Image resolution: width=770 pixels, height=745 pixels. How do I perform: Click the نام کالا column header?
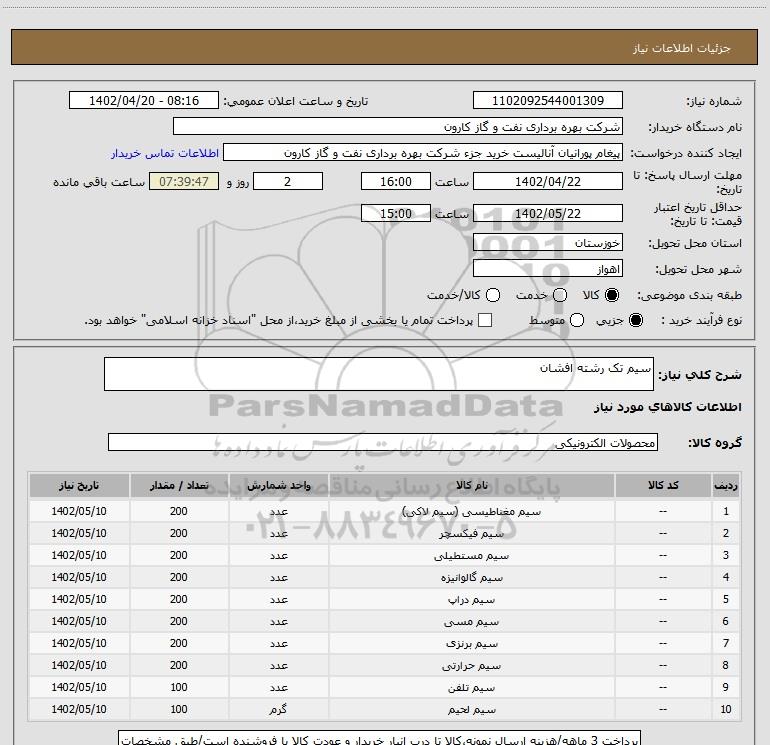pos(471,485)
